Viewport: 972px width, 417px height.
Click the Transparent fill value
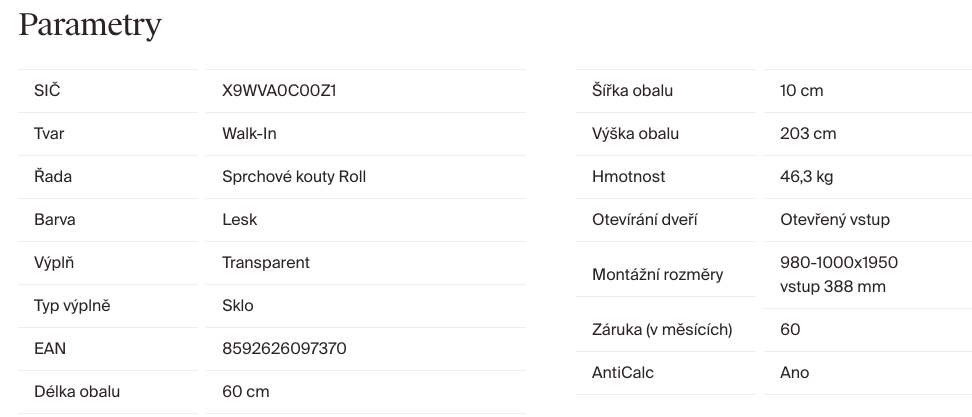point(266,263)
